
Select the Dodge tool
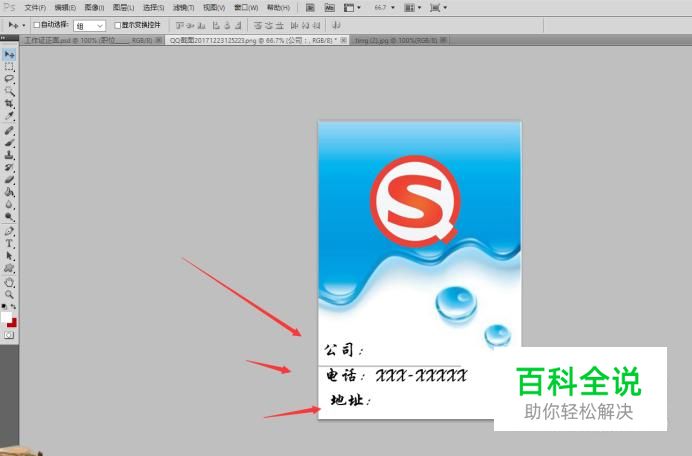9,217
